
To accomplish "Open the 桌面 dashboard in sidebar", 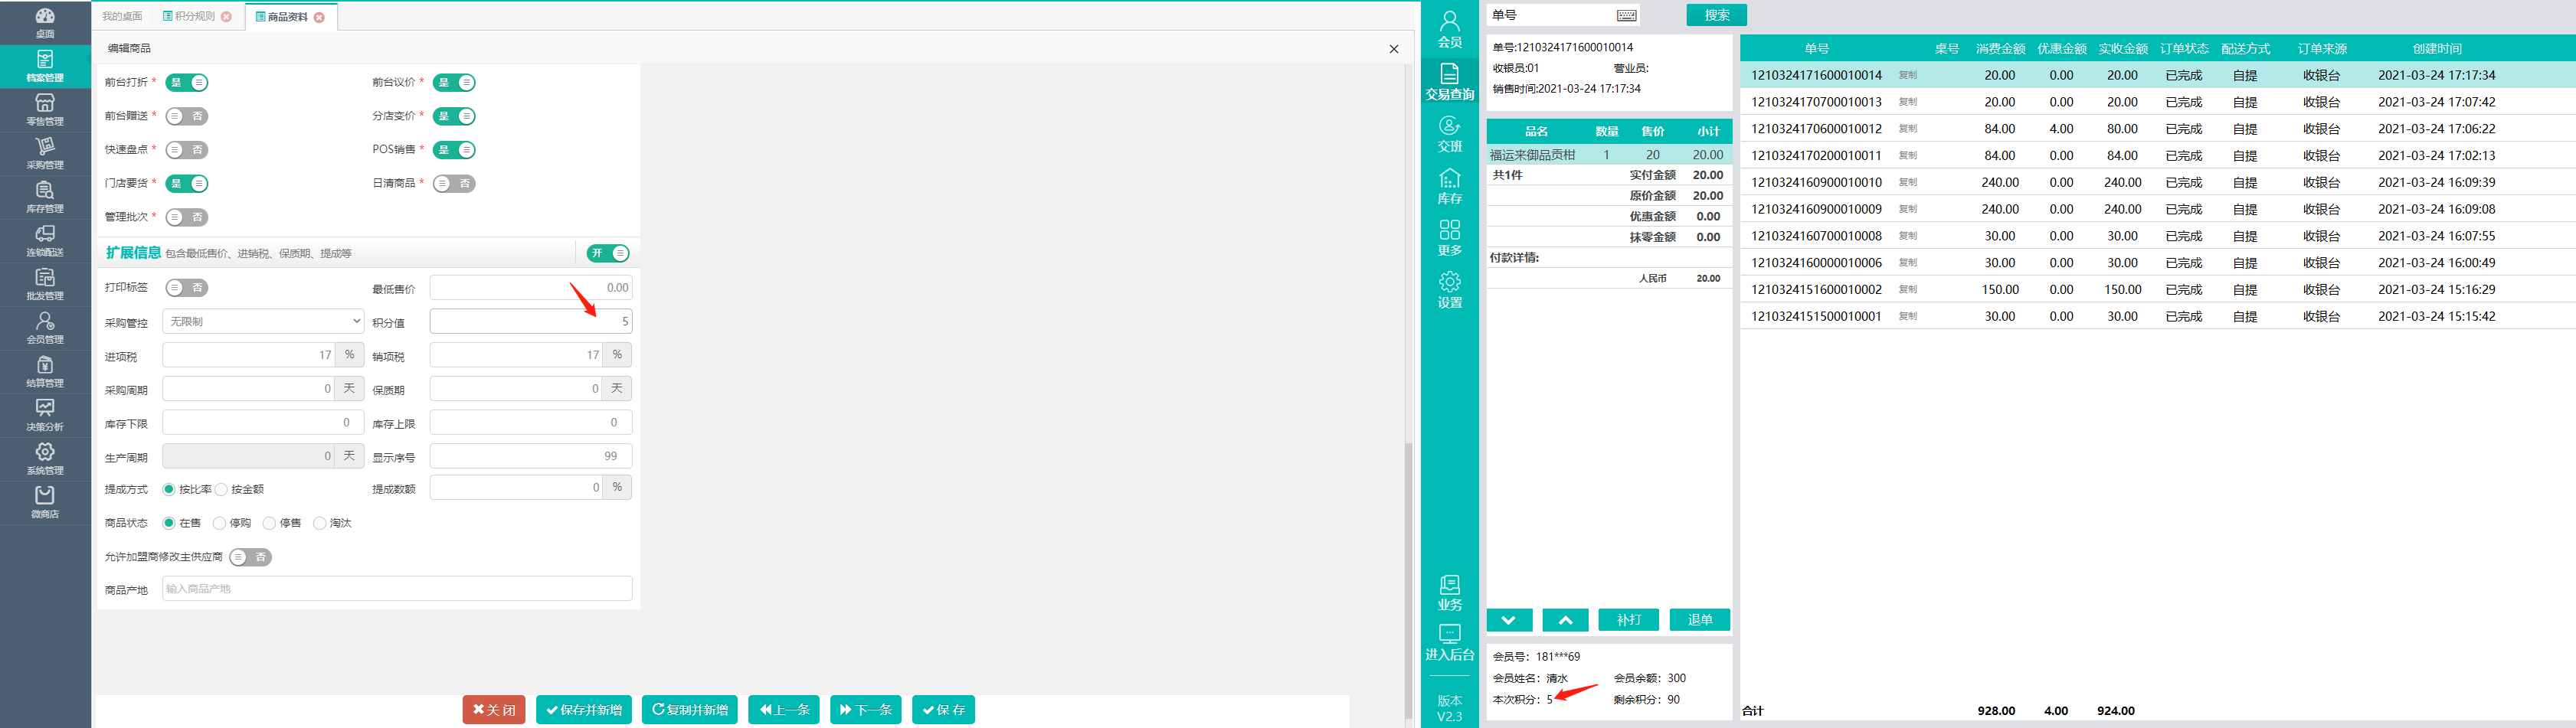I will (45, 23).
